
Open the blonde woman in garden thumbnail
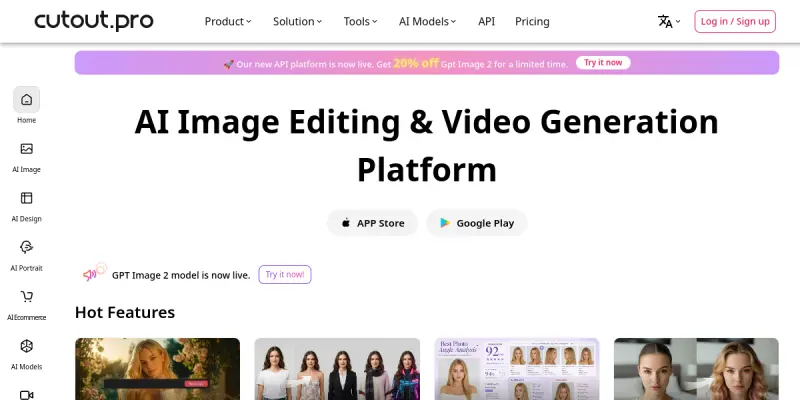[157, 369]
